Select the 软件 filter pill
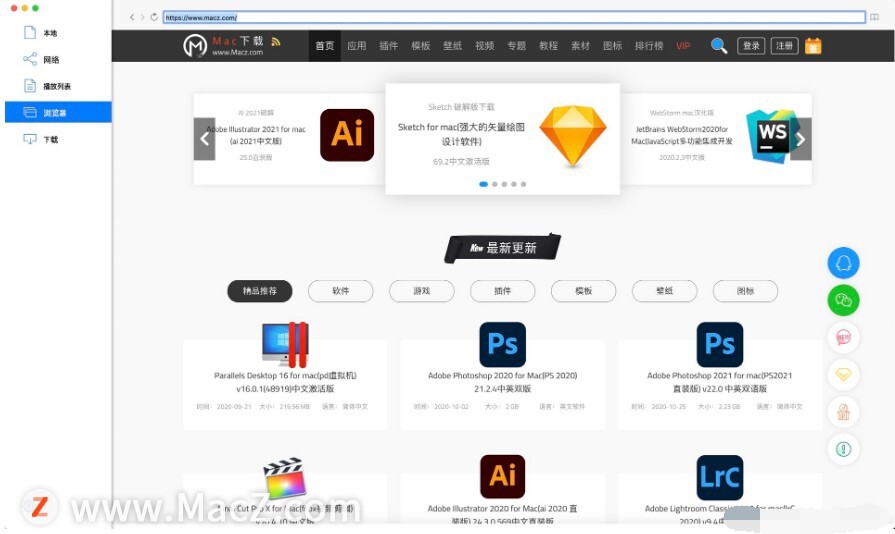895x534 pixels. pyautogui.click(x=341, y=291)
